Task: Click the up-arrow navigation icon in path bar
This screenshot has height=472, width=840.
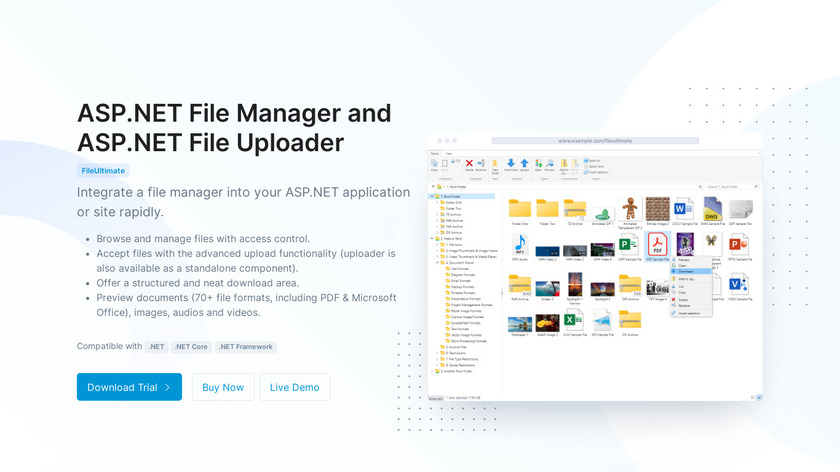Action: (x=433, y=186)
